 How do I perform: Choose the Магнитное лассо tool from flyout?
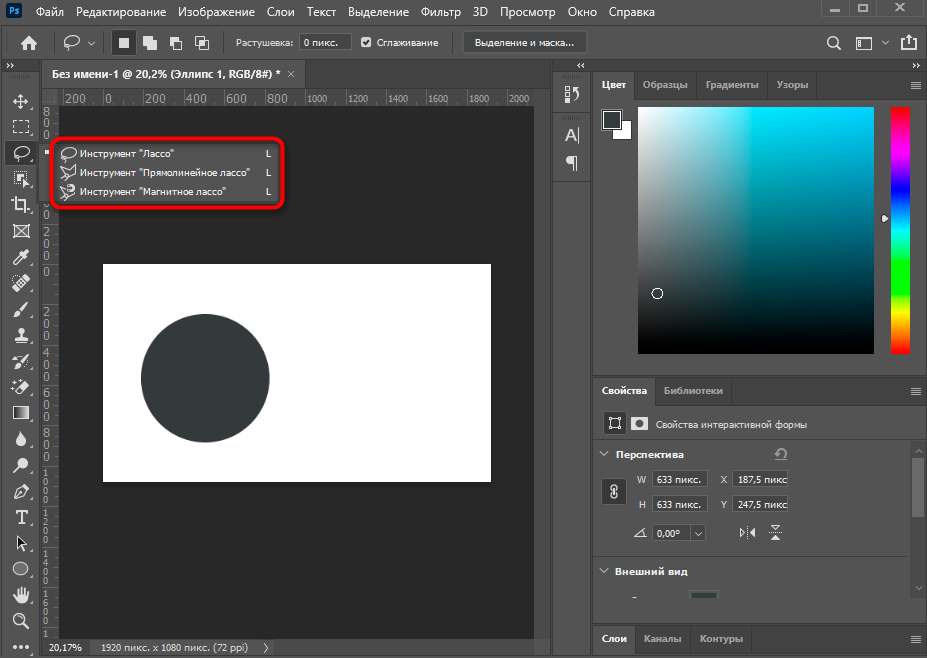tap(153, 190)
